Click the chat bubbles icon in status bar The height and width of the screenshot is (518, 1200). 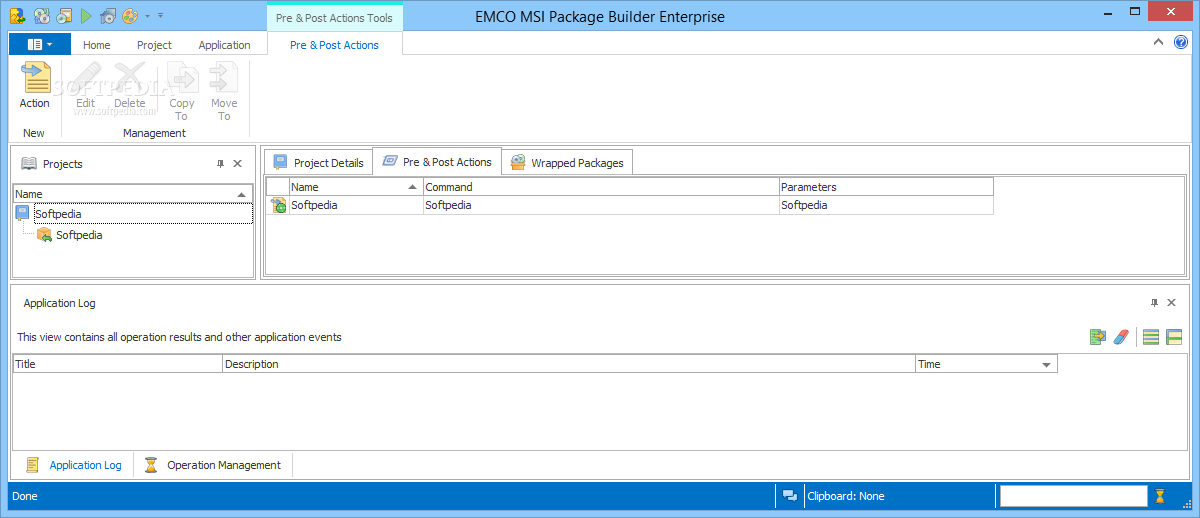click(790, 496)
